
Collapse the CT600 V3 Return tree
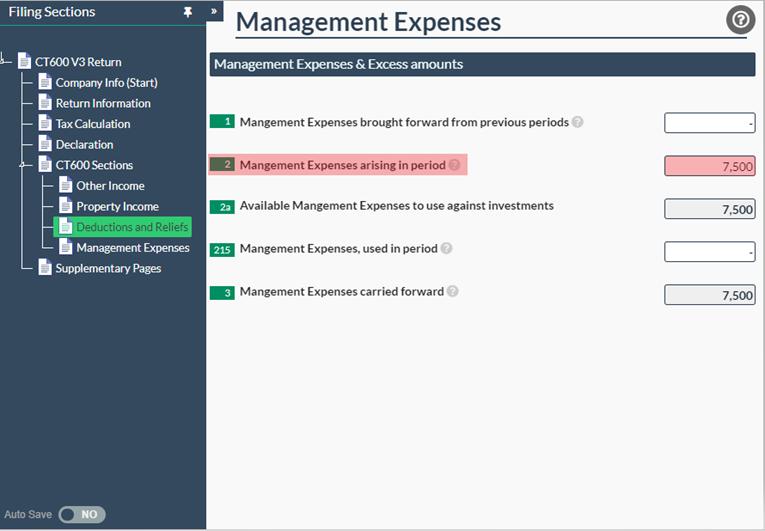pos(4,61)
